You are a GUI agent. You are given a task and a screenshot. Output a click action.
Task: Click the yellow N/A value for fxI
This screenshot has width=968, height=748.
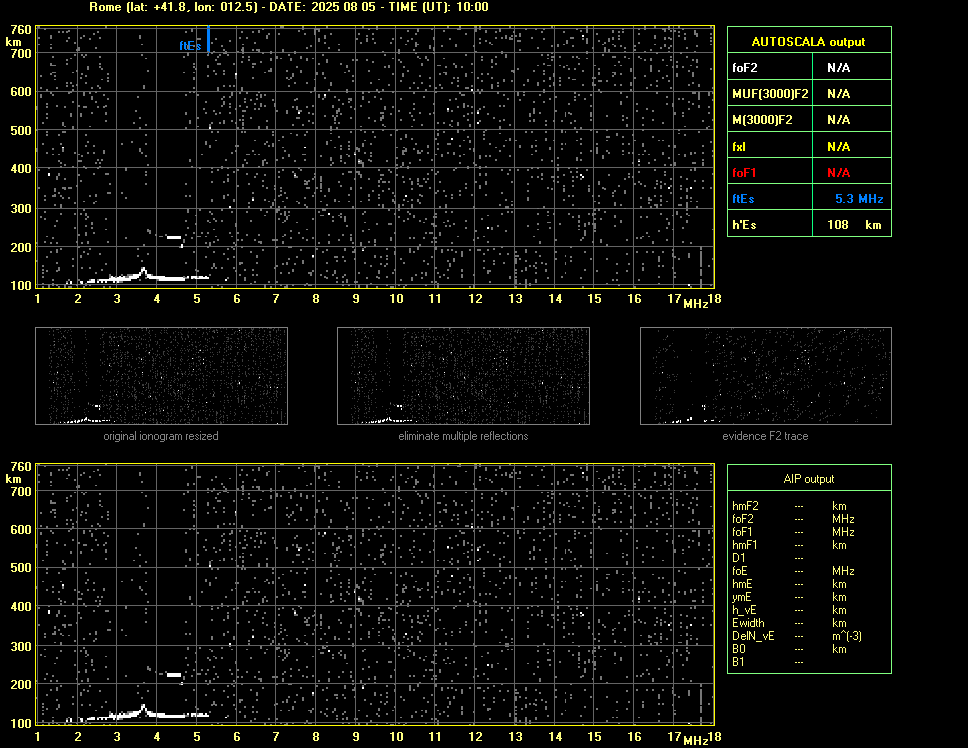[838, 147]
